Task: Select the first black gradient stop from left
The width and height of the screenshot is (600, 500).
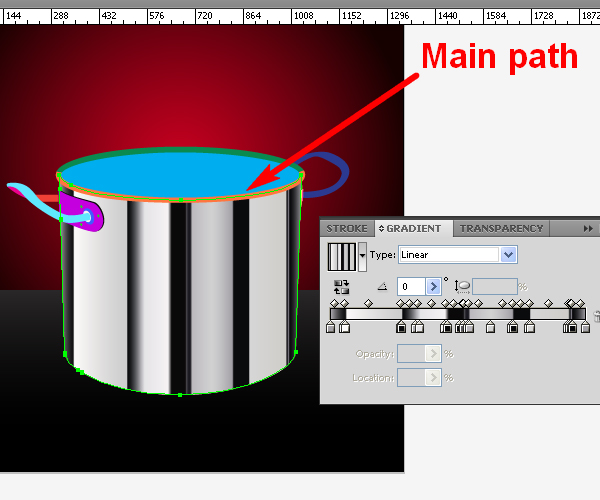Action: coord(401,327)
